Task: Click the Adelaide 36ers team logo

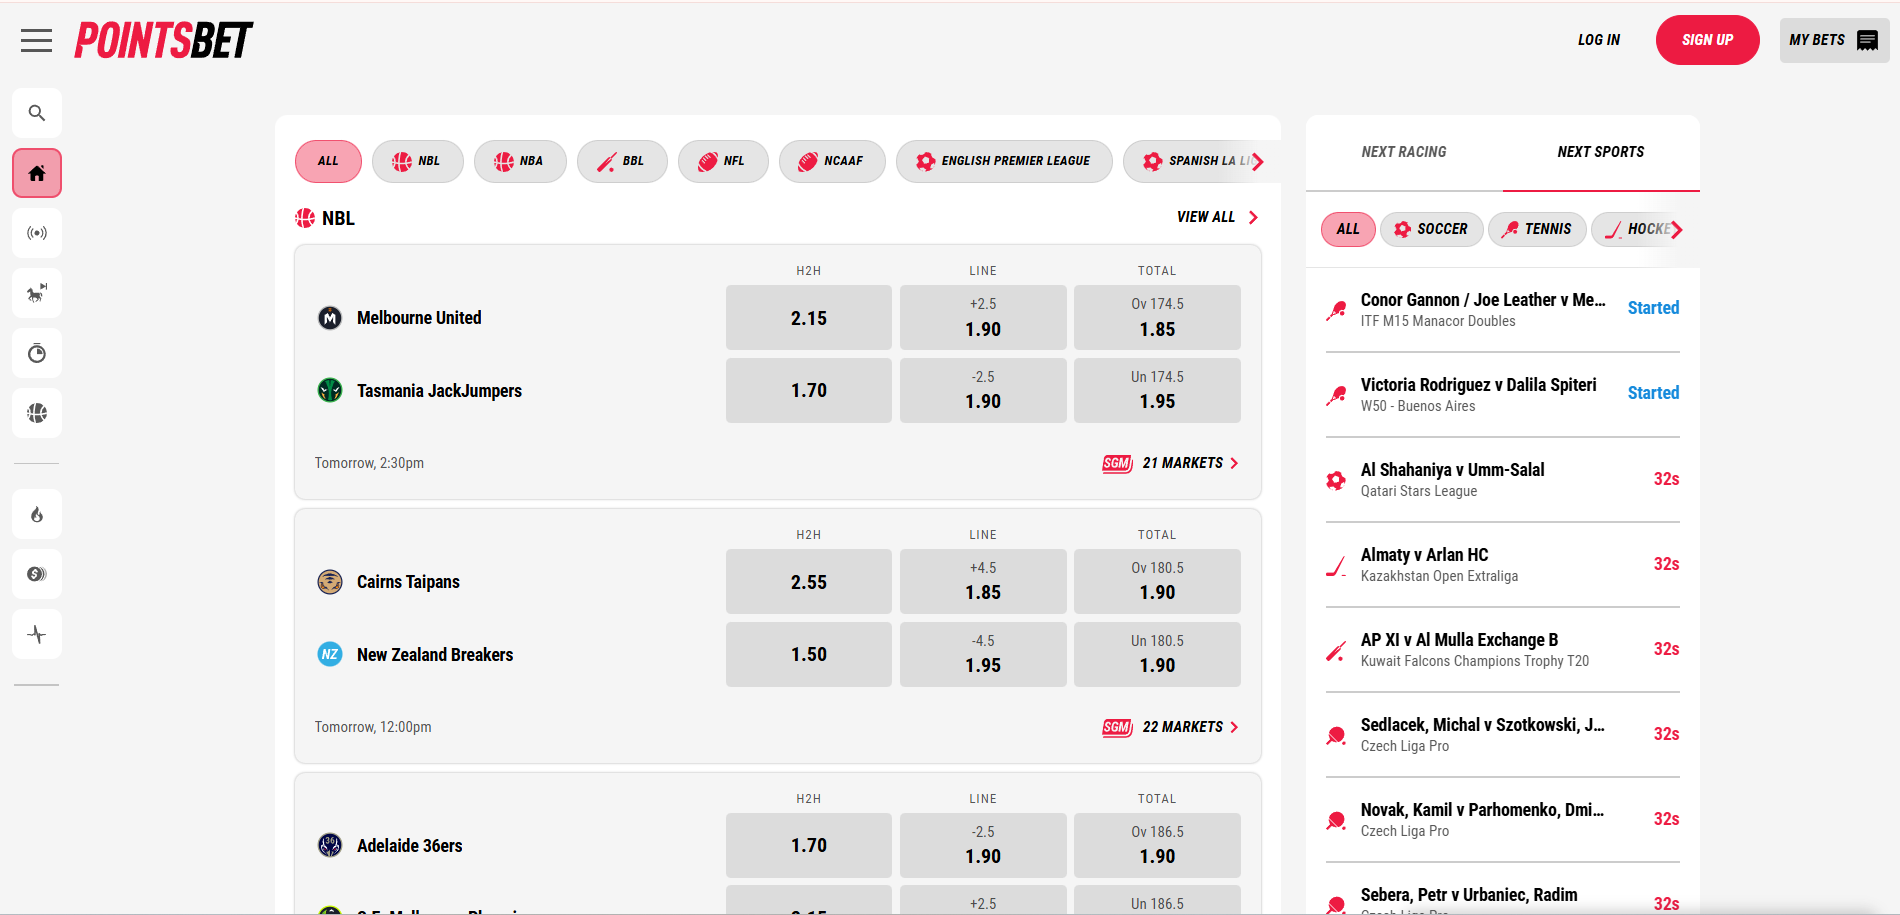Action: coord(330,845)
